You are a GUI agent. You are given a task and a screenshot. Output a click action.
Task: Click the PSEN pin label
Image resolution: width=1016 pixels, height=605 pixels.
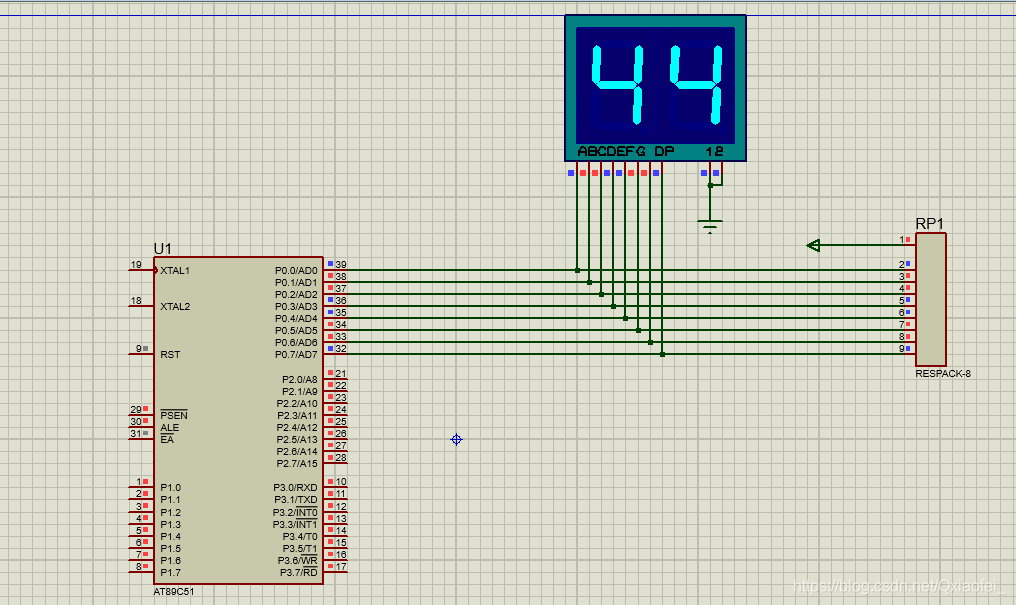point(174,415)
